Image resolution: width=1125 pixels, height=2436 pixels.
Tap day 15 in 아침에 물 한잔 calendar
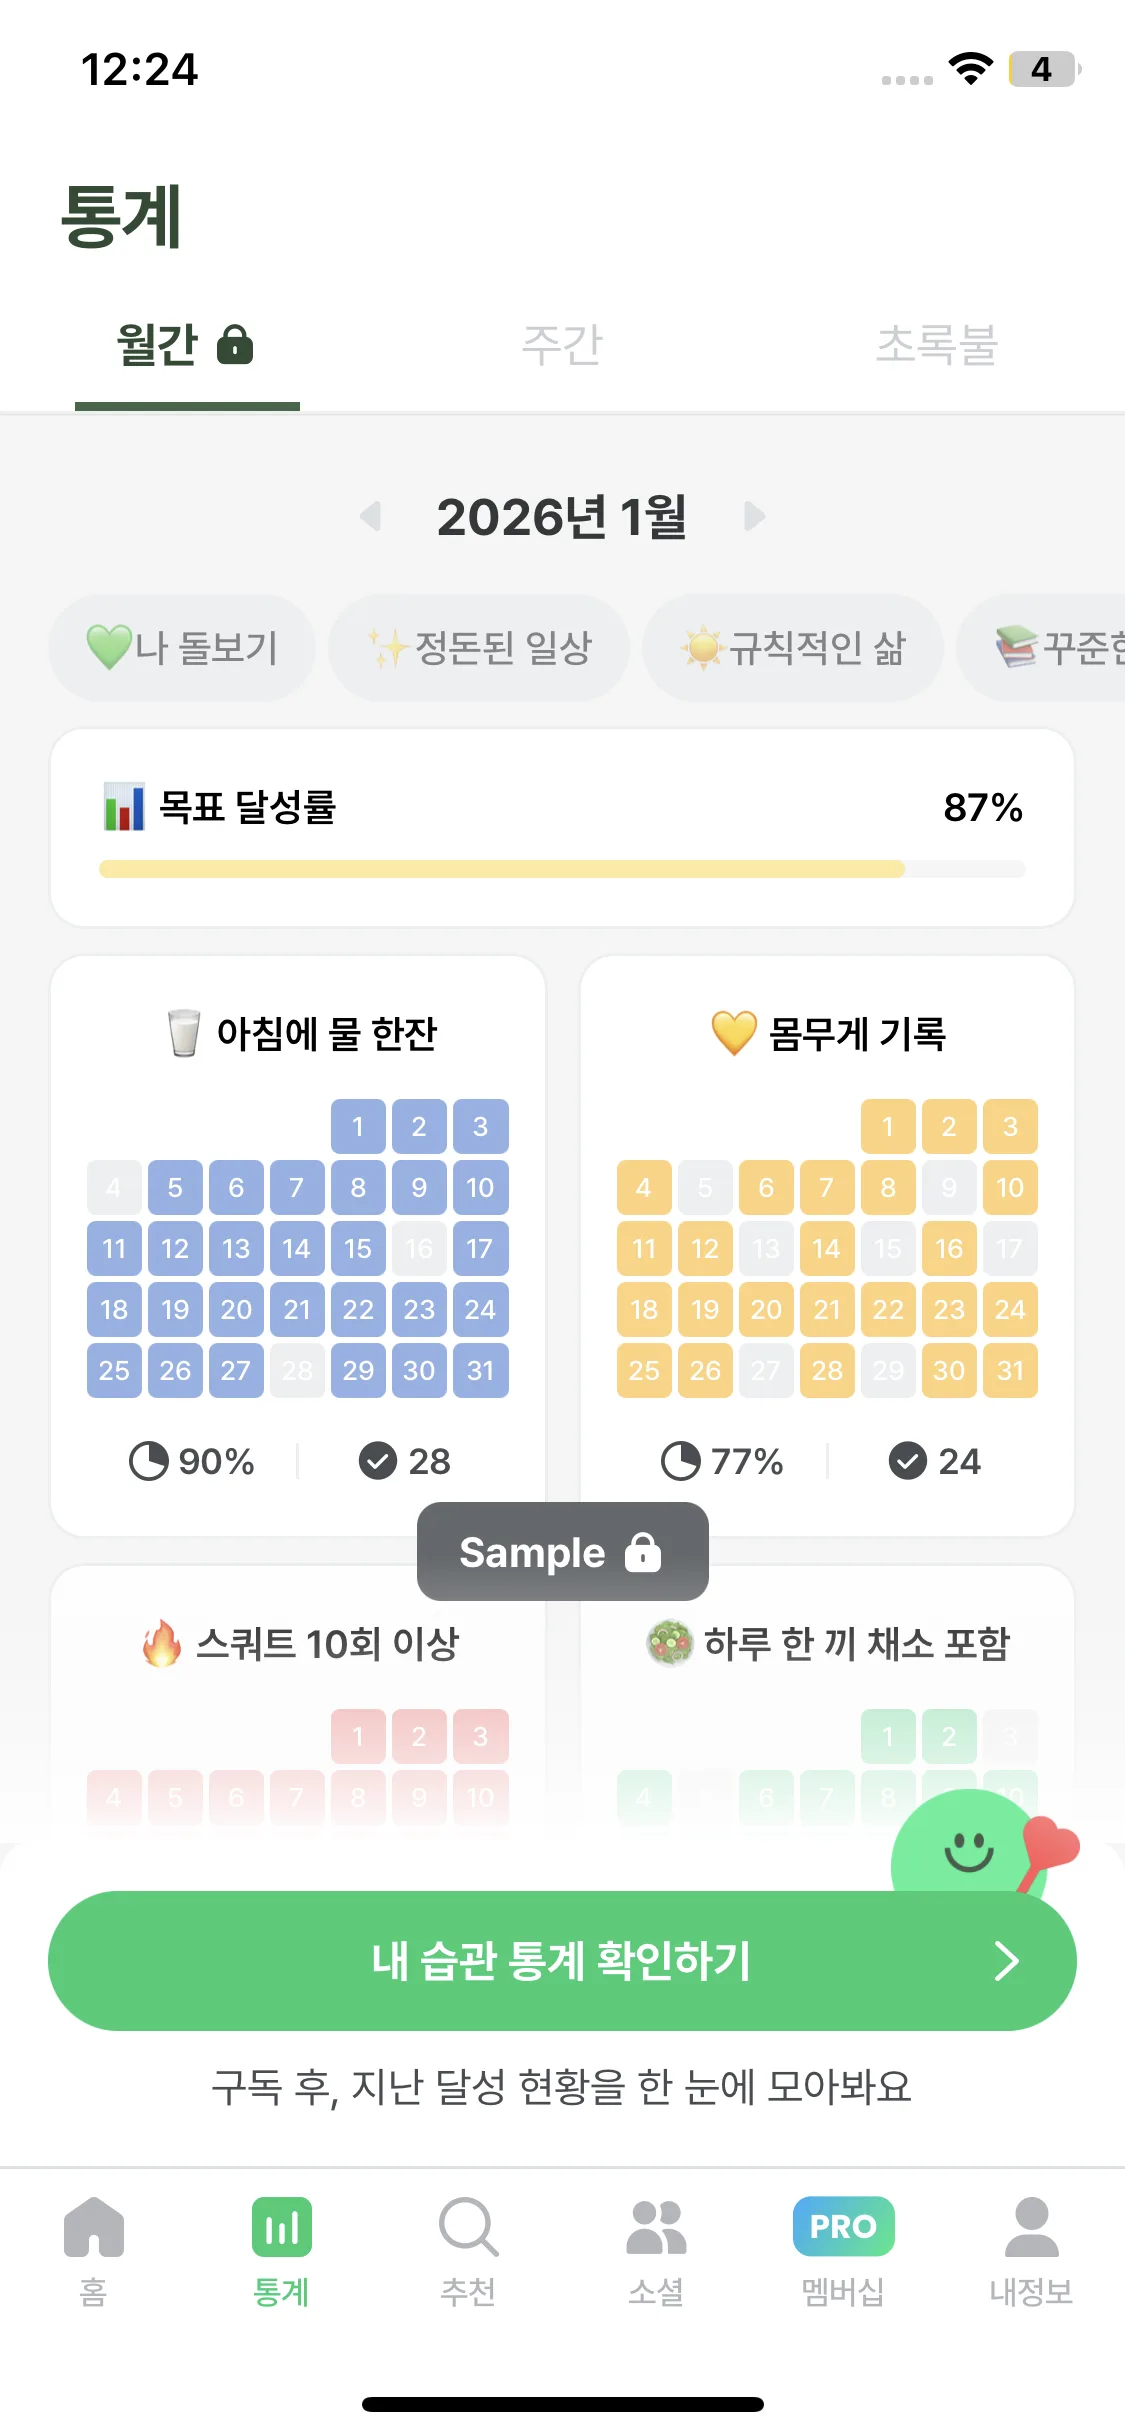point(358,1249)
